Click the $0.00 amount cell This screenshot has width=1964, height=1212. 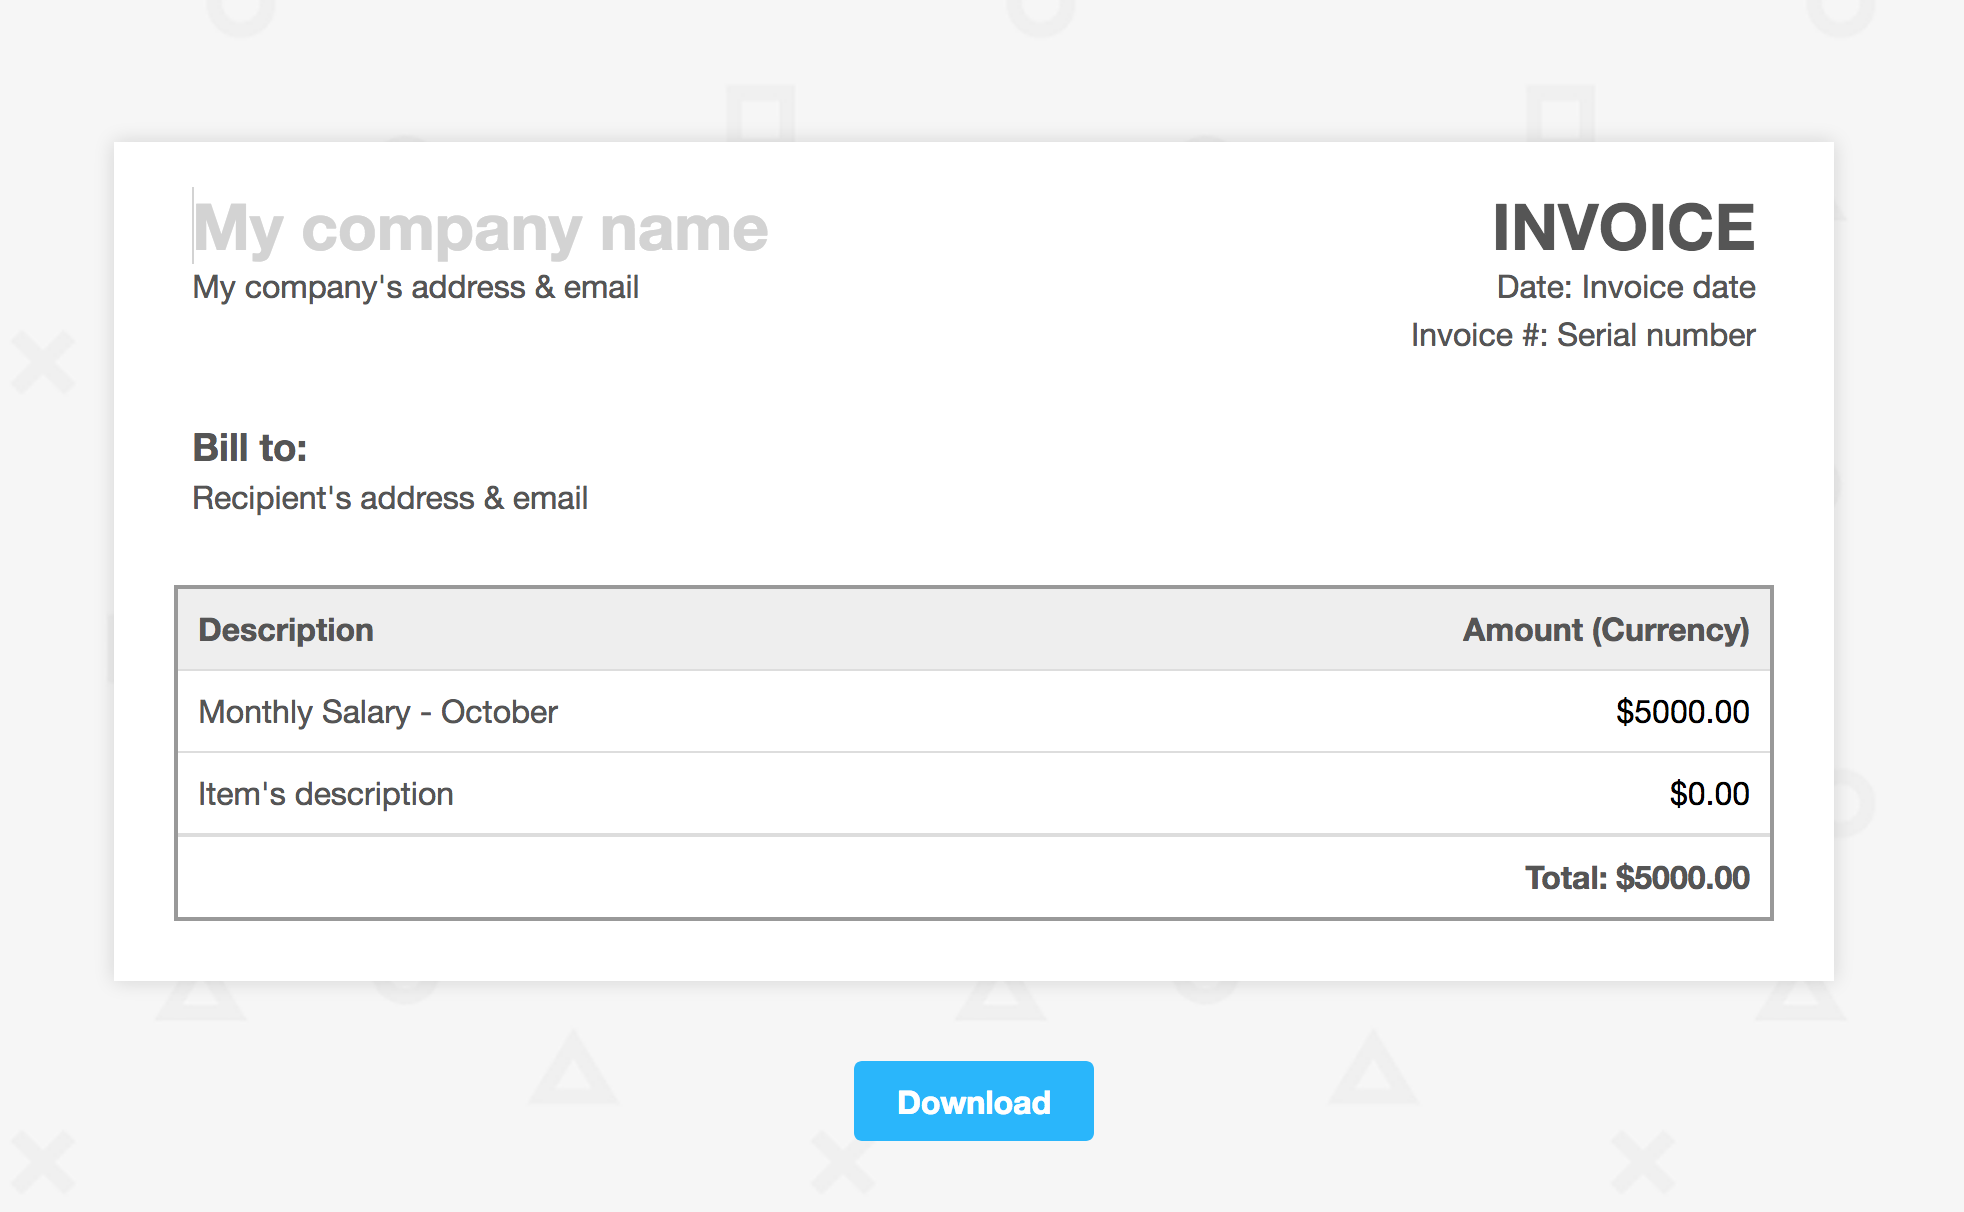coord(1709,793)
